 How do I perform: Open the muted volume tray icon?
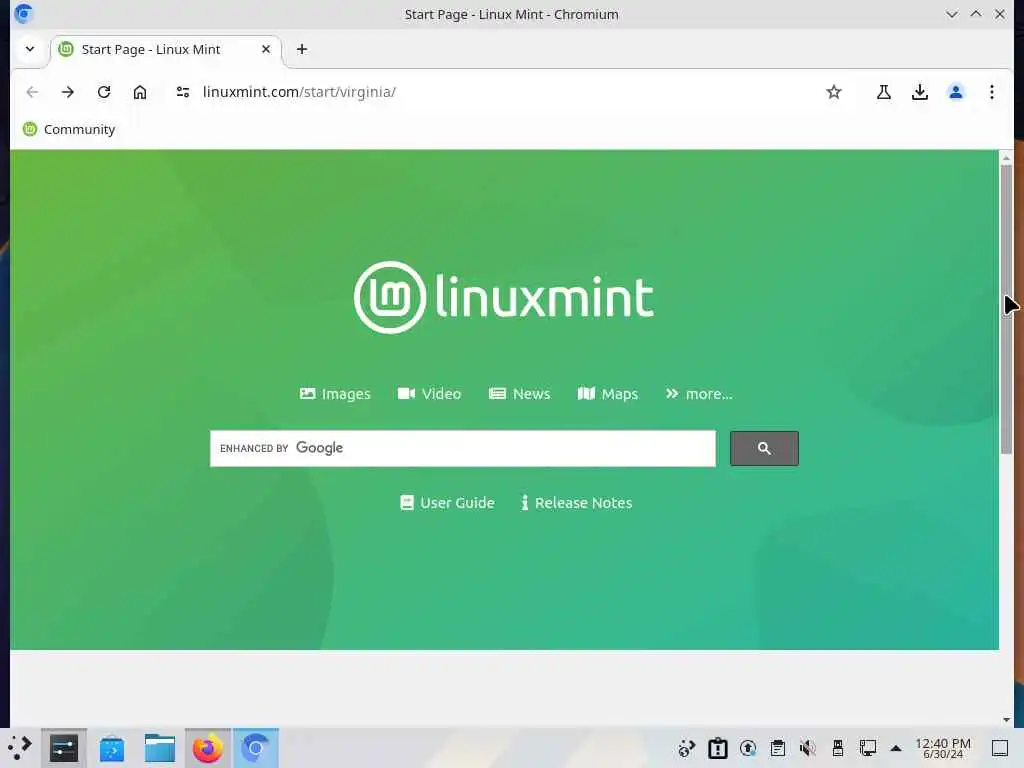808,748
